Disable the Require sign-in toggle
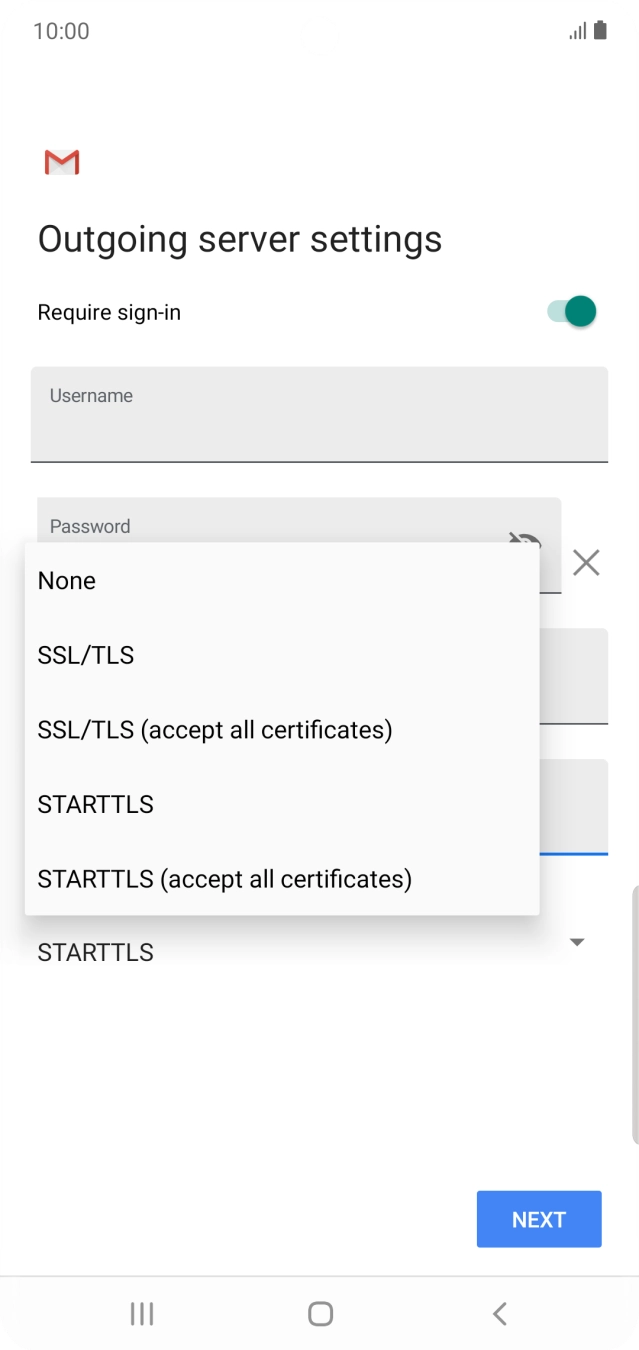Screen dimensions: 639x1350 [x=568, y=311]
